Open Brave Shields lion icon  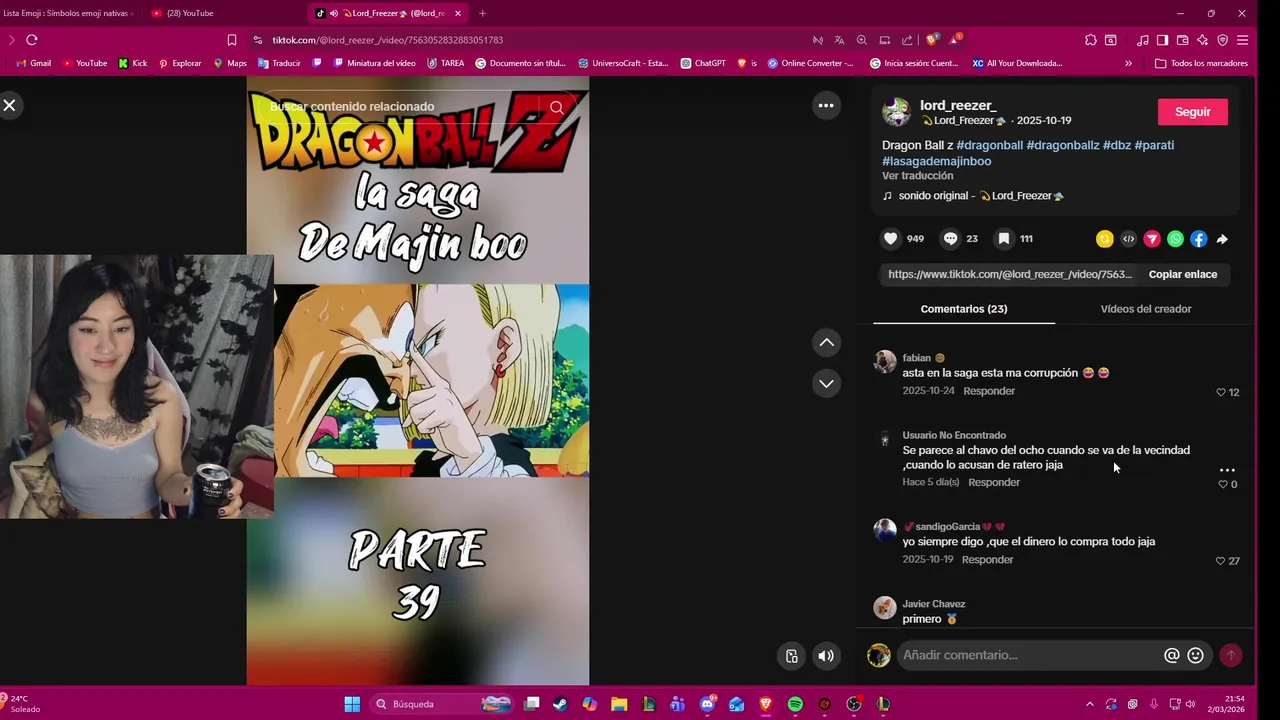tap(932, 40)
